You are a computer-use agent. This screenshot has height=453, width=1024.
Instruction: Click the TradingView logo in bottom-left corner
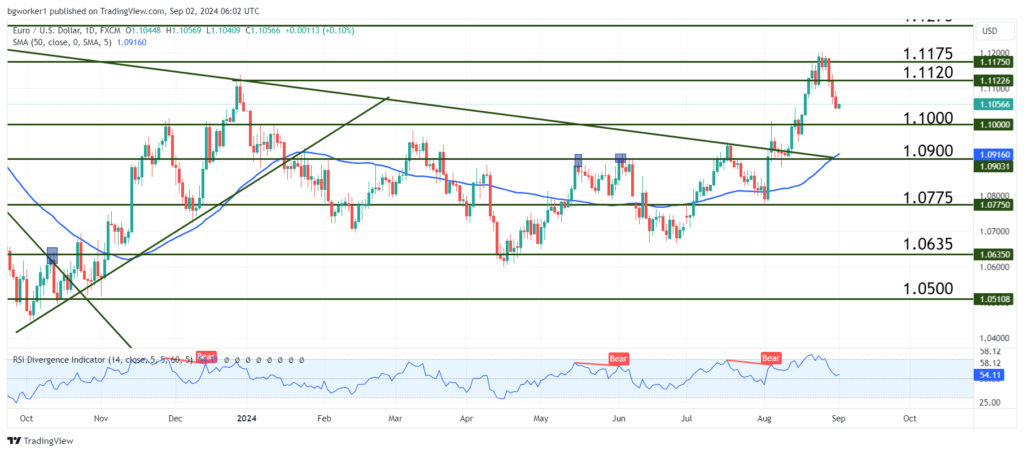coord(45,441)
